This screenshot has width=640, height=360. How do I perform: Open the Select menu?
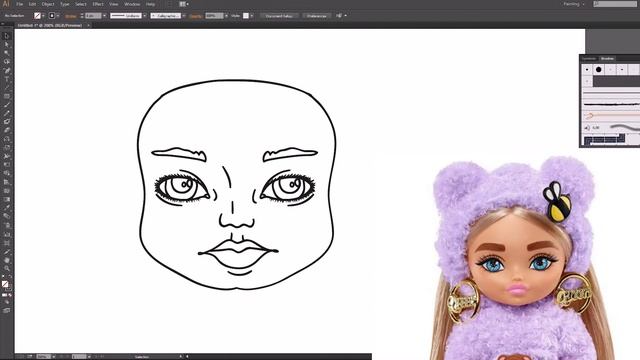click(x=81, y=4)
